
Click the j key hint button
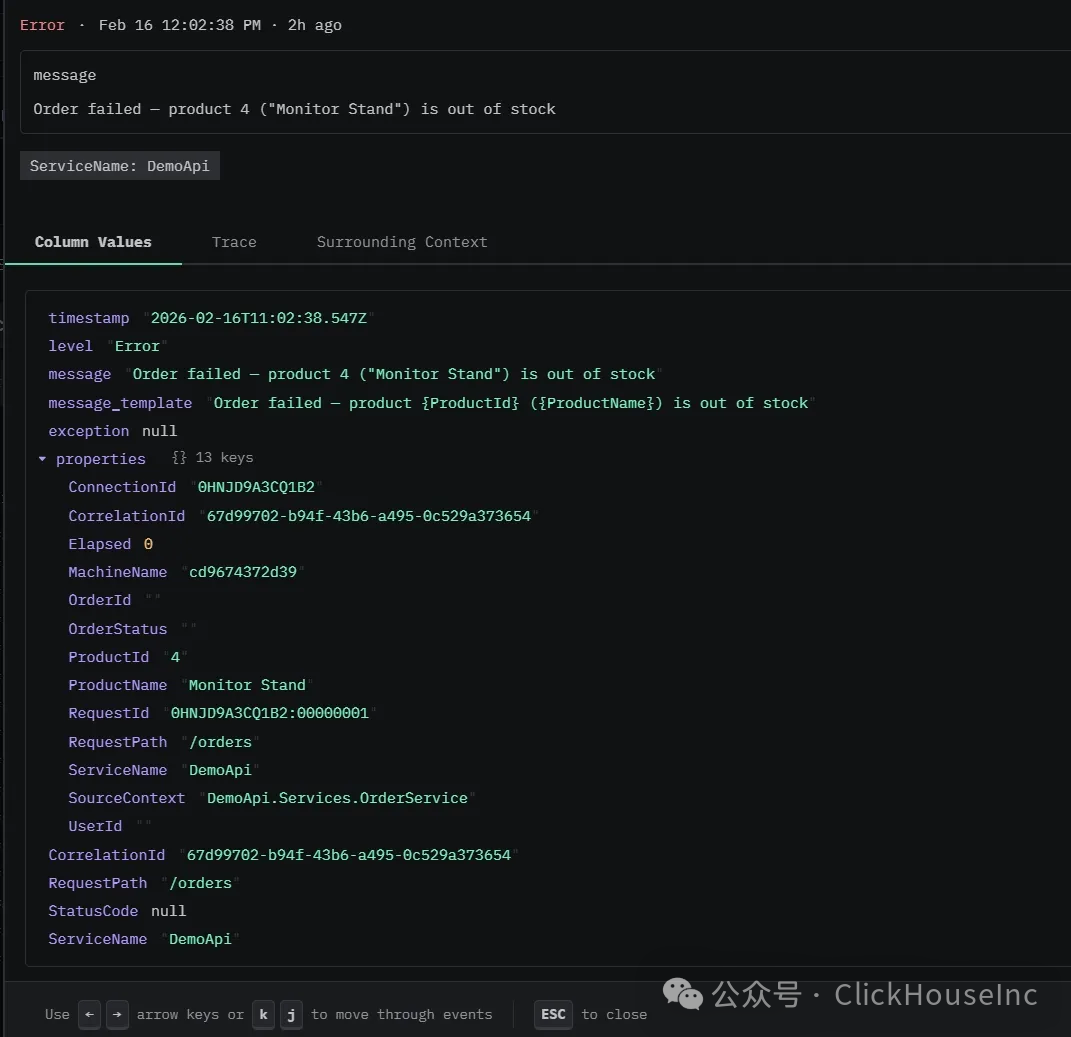[291, 1014]
